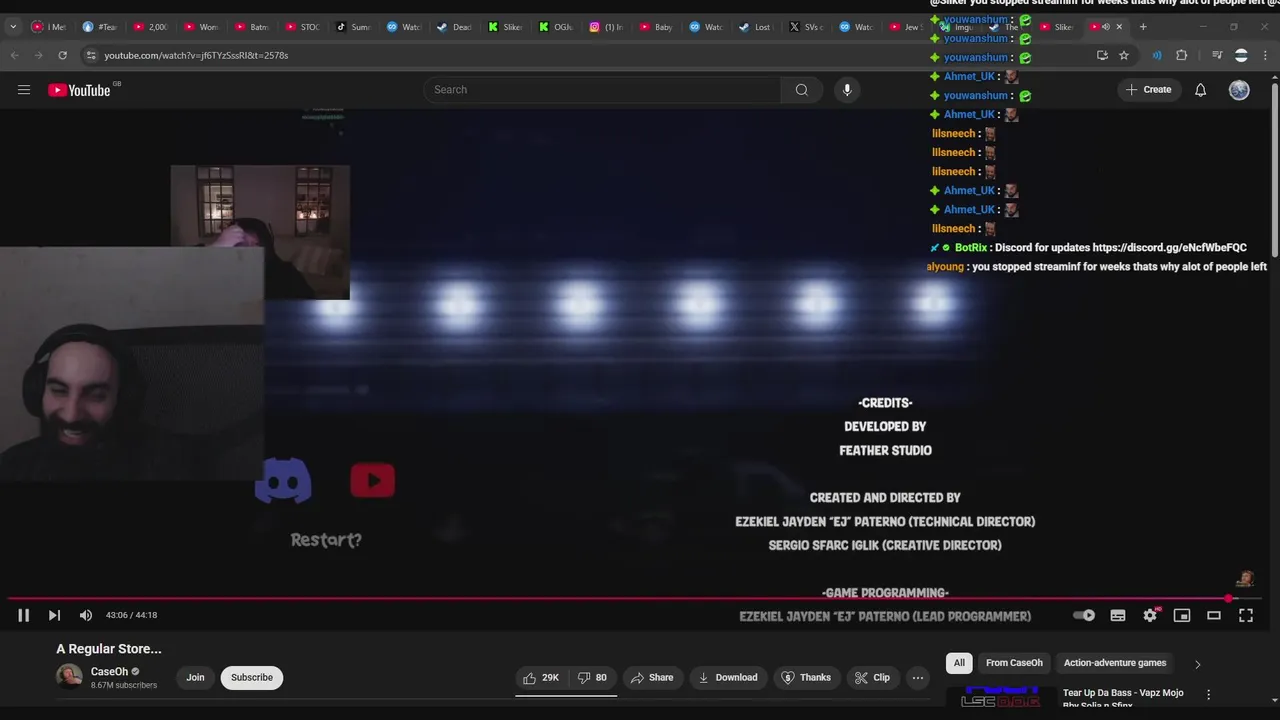This screenshot has height=720, width=1280.
Task: Switch to the X SVs tab
Action: tap(806, 27)
